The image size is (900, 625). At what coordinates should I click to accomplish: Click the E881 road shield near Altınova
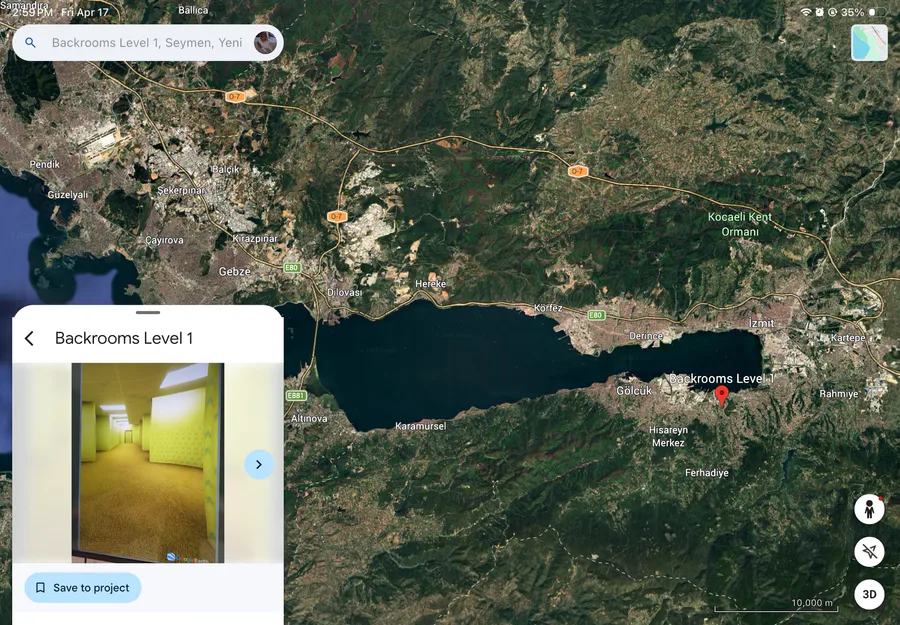coord(296,395)
